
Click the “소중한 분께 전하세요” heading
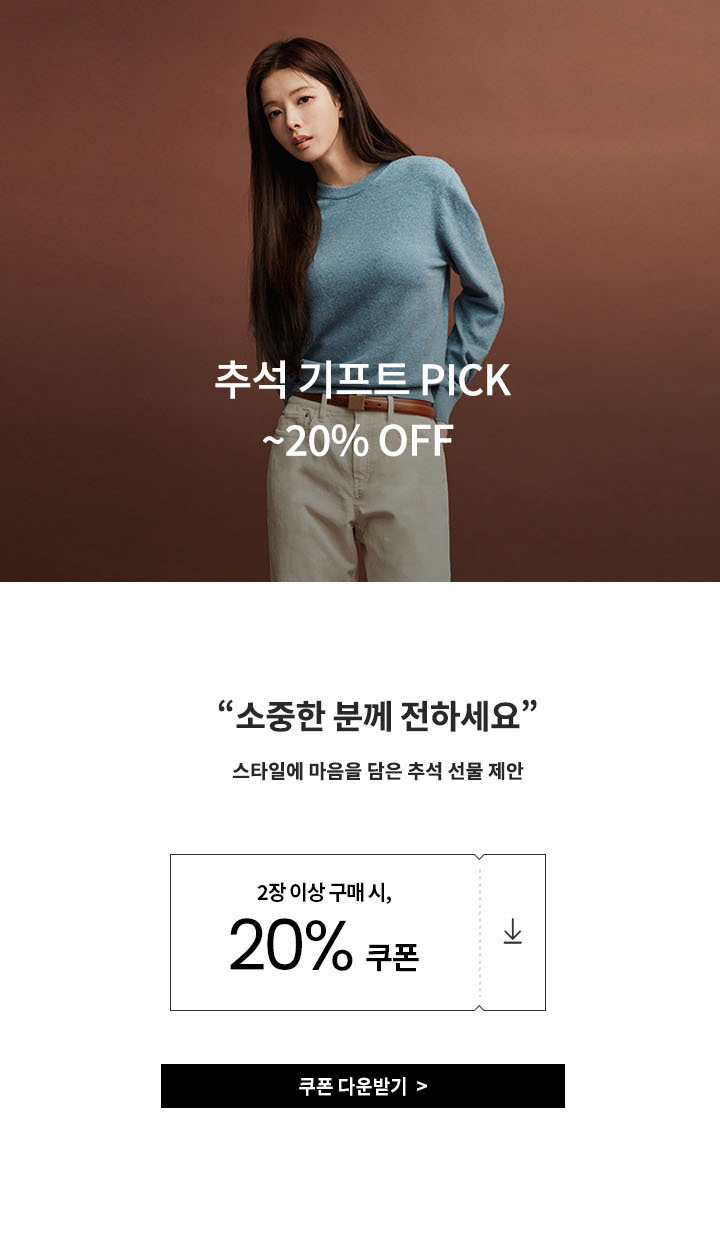point(376,716)
